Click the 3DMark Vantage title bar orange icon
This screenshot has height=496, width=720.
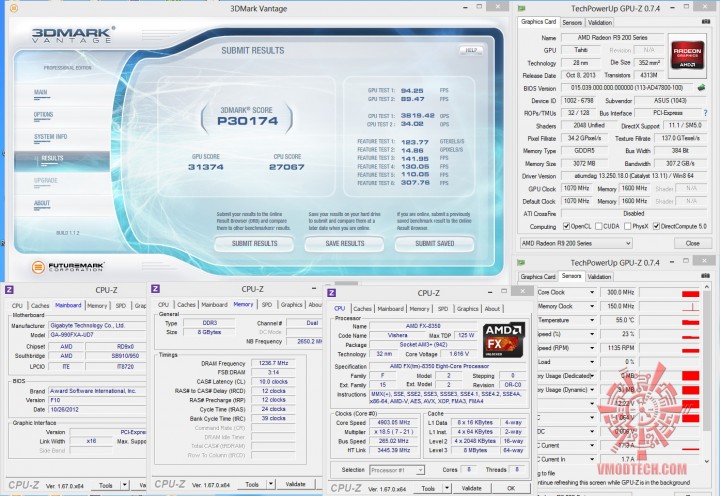tap(14, 8)
